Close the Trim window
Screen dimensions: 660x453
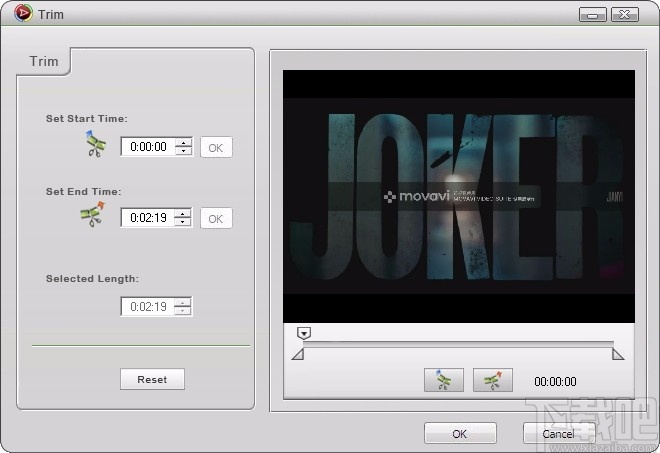point(625,15)
